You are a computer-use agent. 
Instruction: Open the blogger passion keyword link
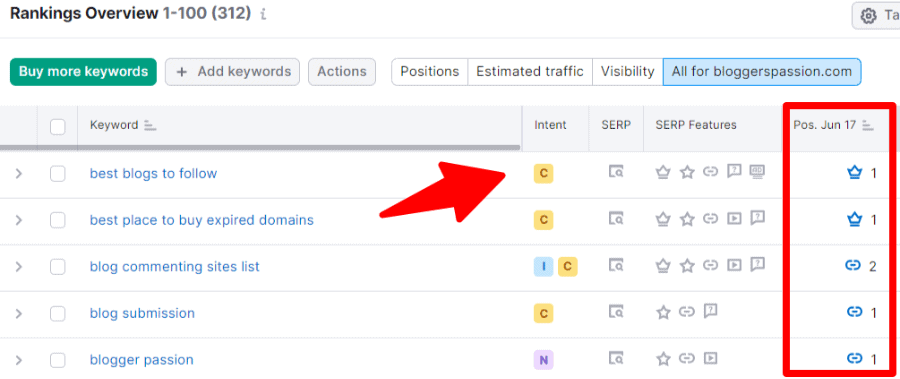141,360
